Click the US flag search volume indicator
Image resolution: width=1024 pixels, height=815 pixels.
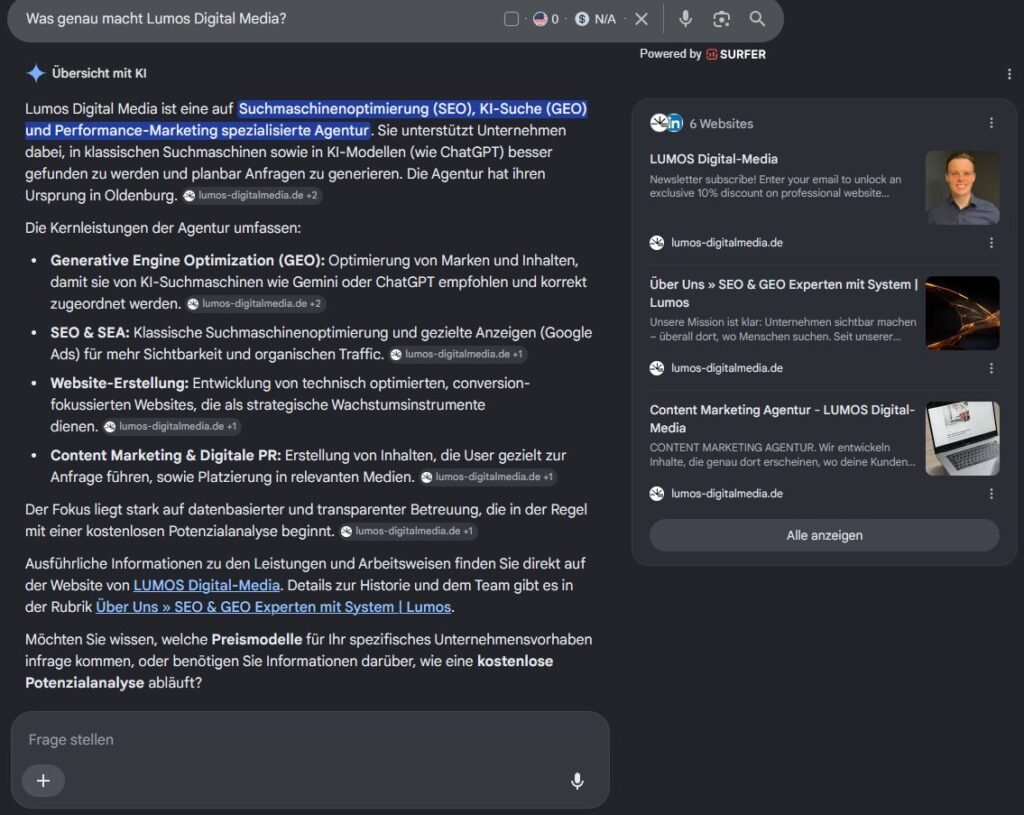[x=546, y=19]
